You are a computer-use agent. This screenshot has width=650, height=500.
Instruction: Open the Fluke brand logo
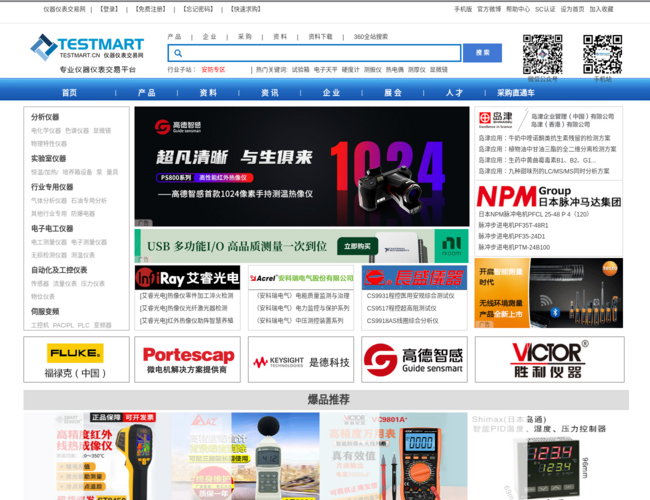tap(76, 359)
